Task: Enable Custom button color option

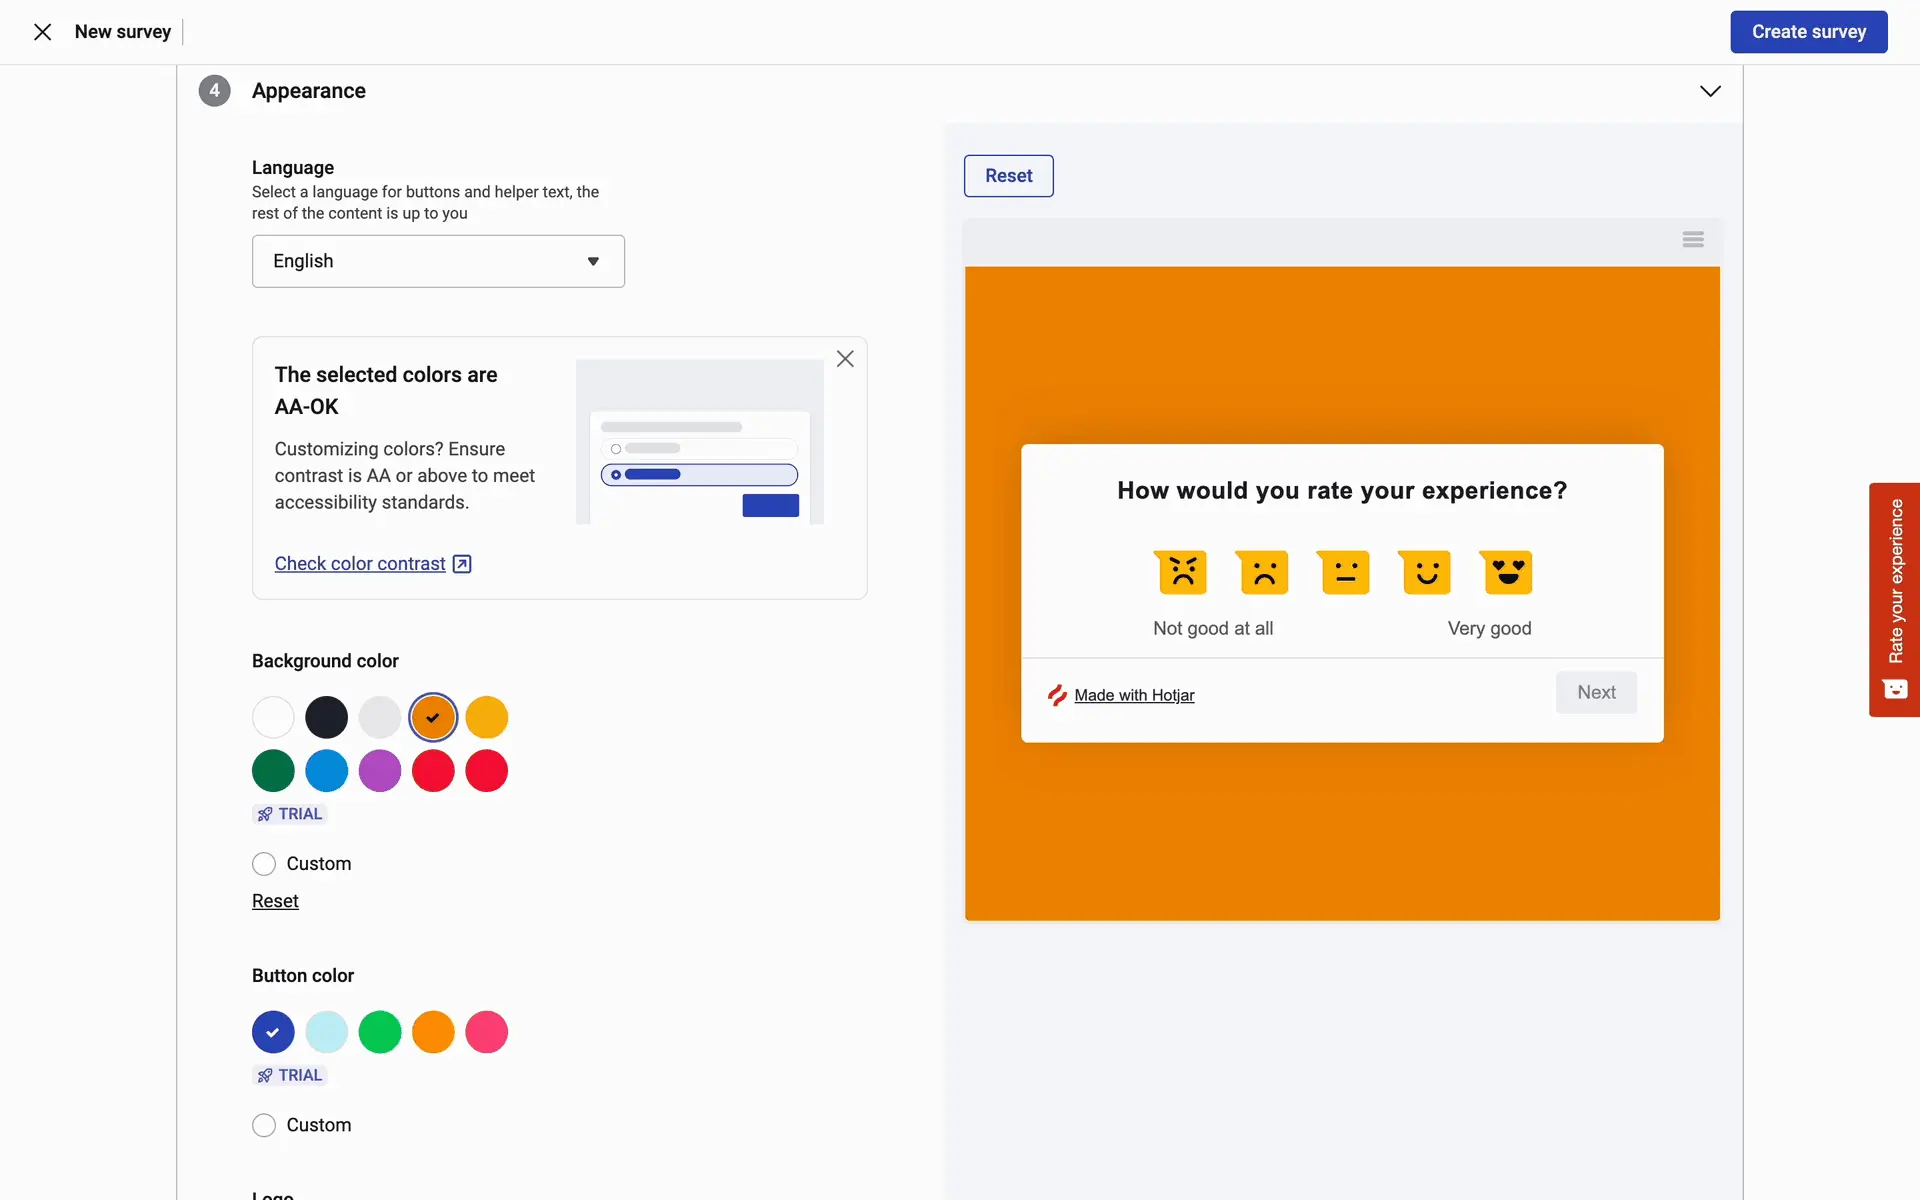Action: coord(264,1126)
